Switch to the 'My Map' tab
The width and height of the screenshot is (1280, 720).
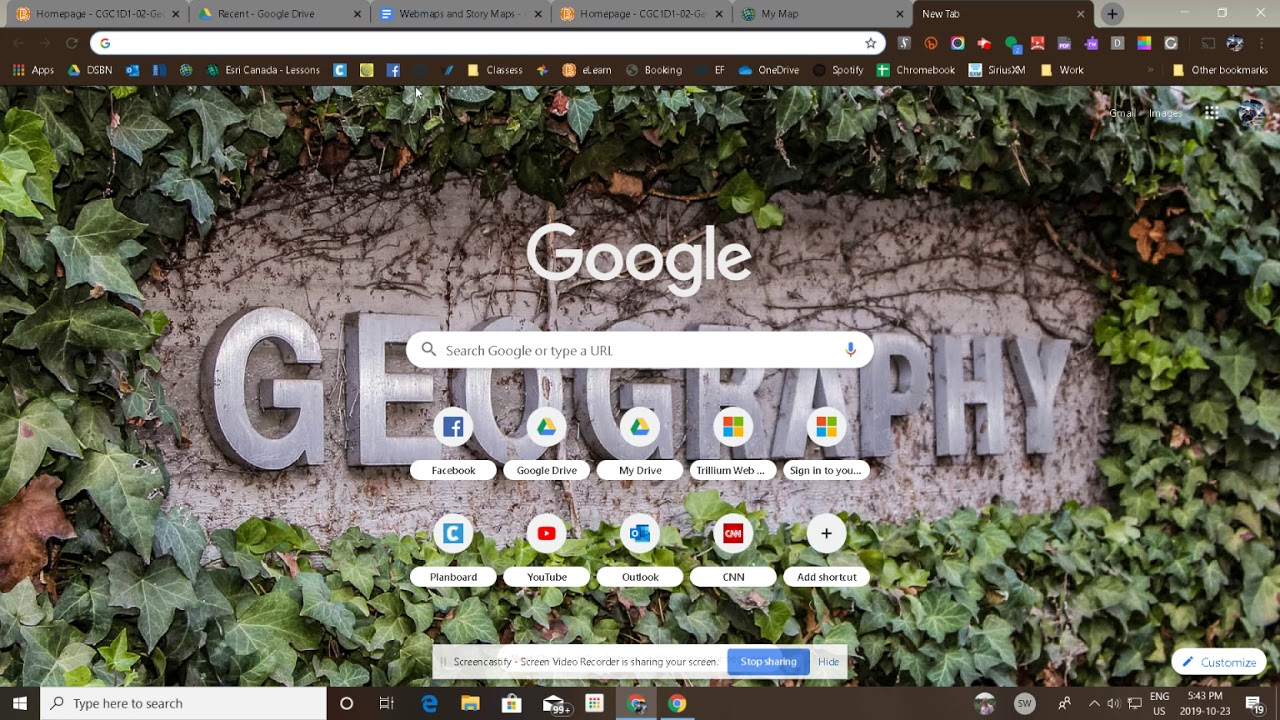[x=822, y=14]
